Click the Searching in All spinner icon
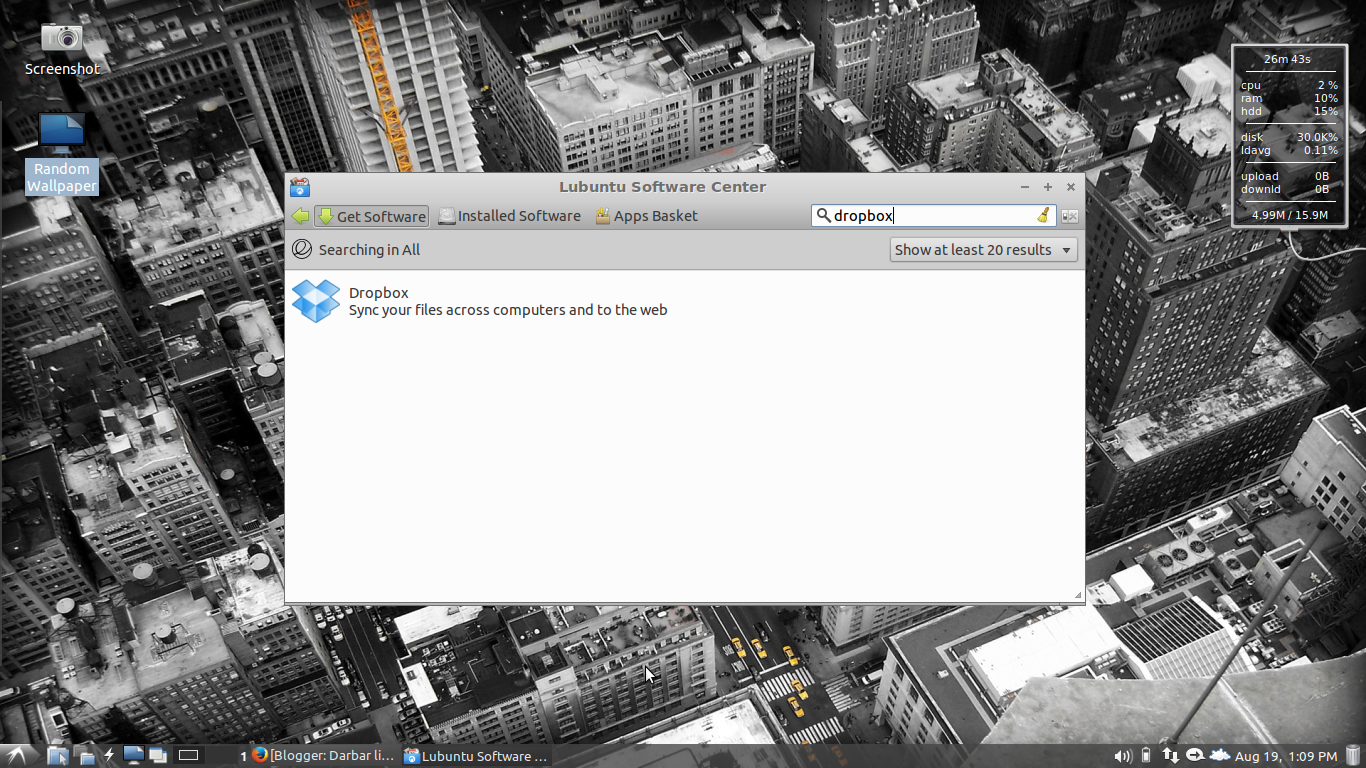1366x768 pixels. coord(302,249)
